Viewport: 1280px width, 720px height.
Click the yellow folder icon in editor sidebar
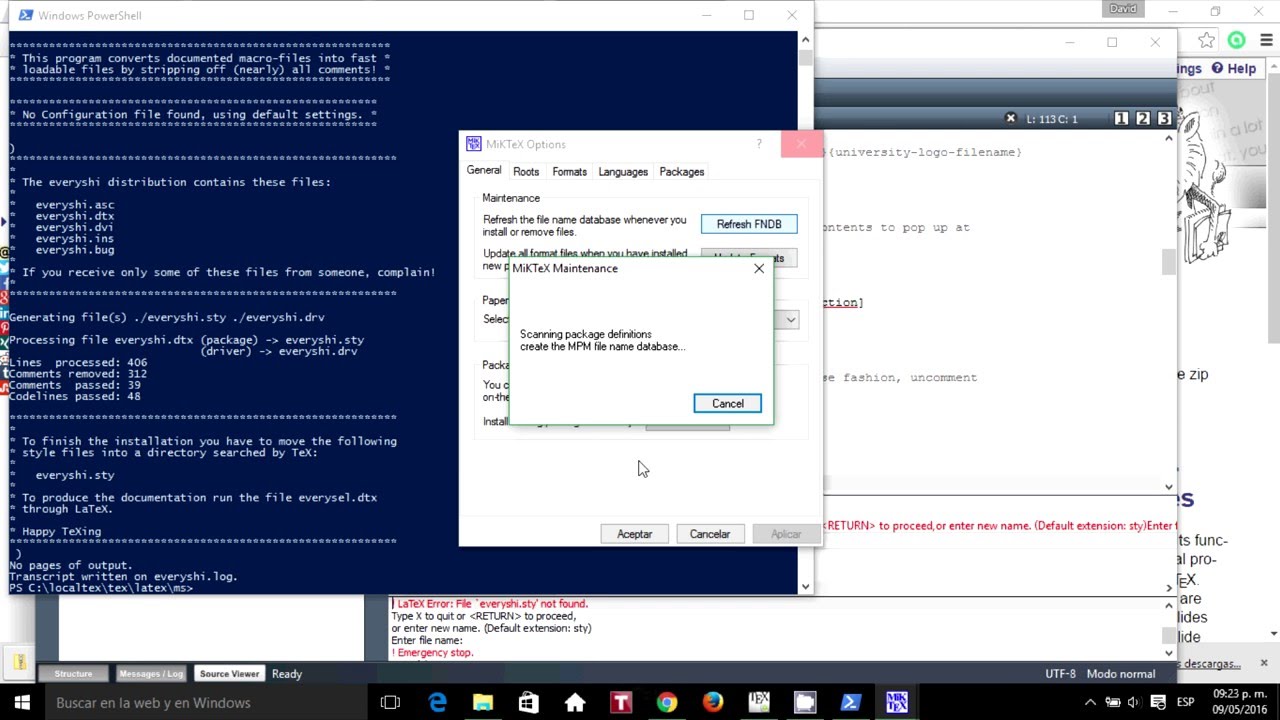pyautogui.click(x=19, y=661)
